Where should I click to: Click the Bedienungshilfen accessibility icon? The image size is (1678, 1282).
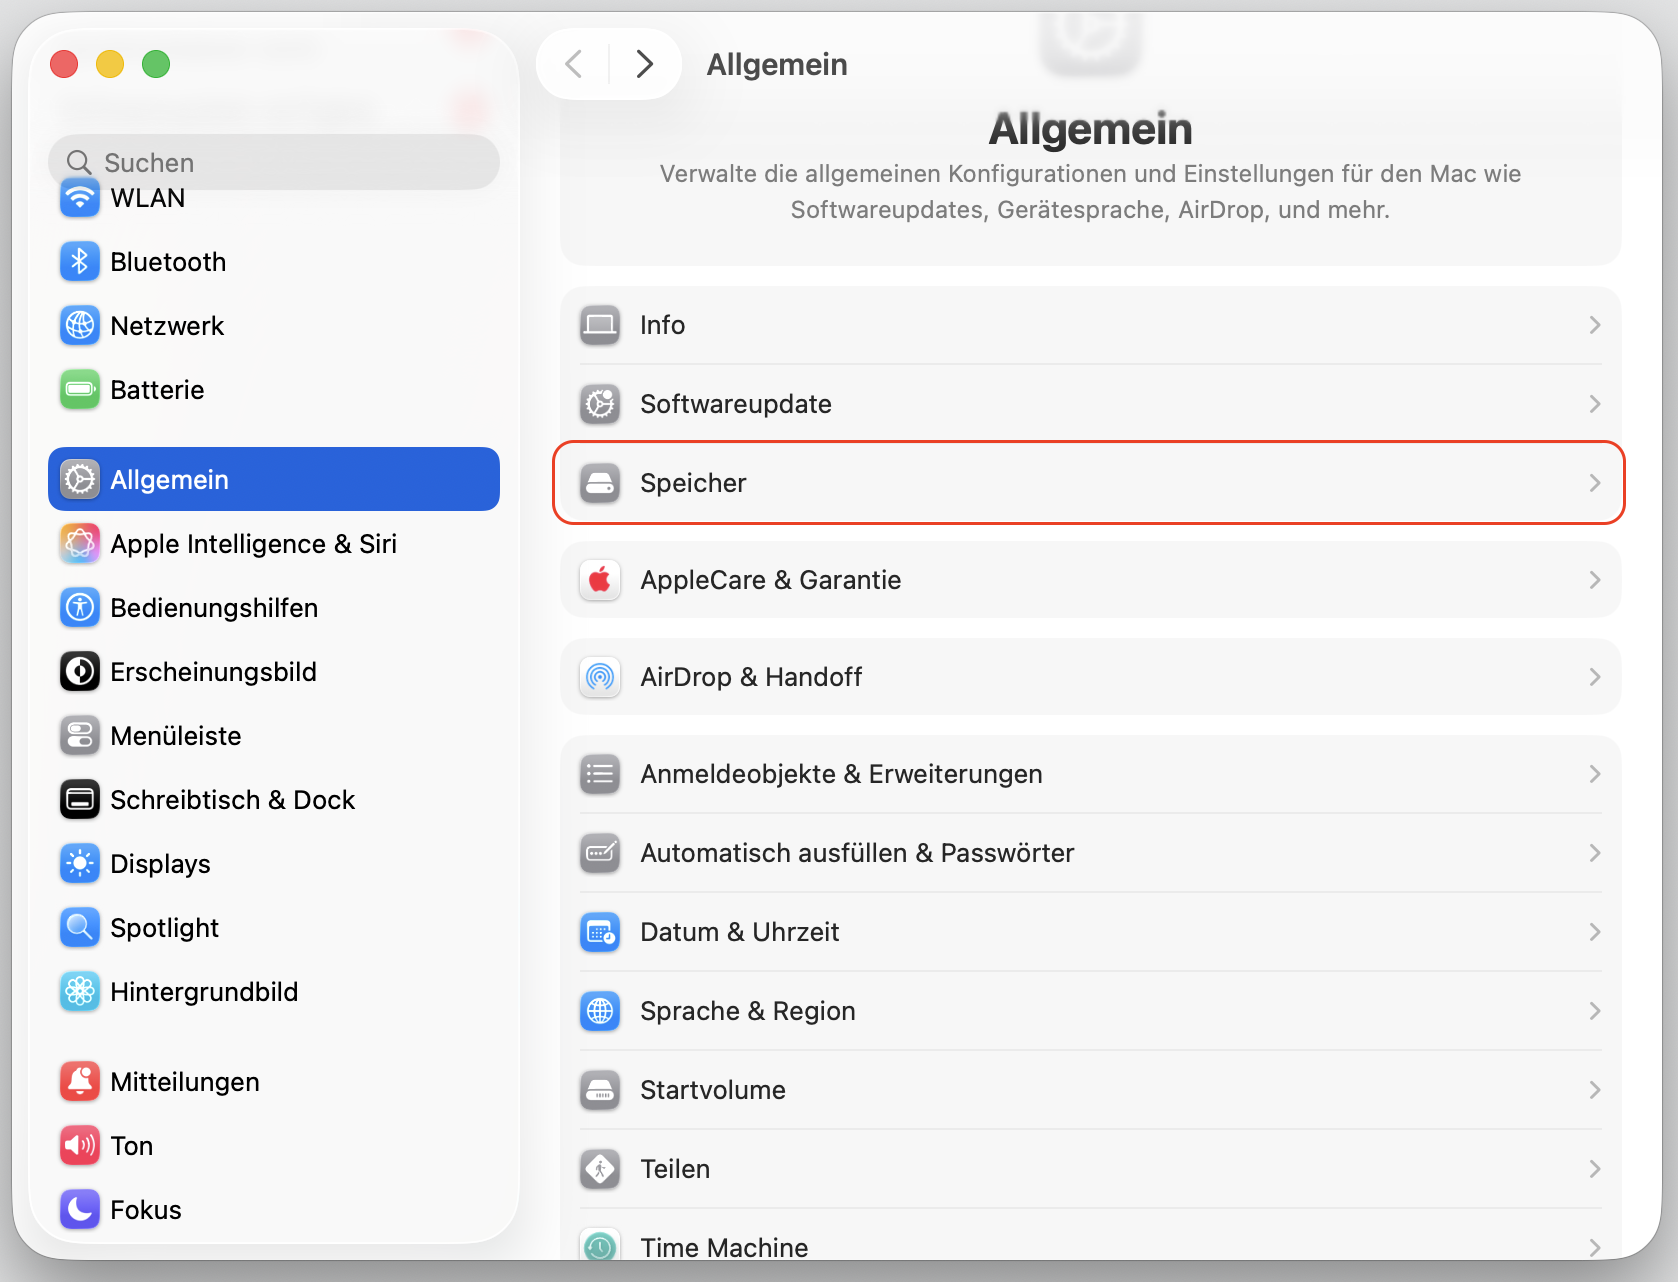click(80, 608)
